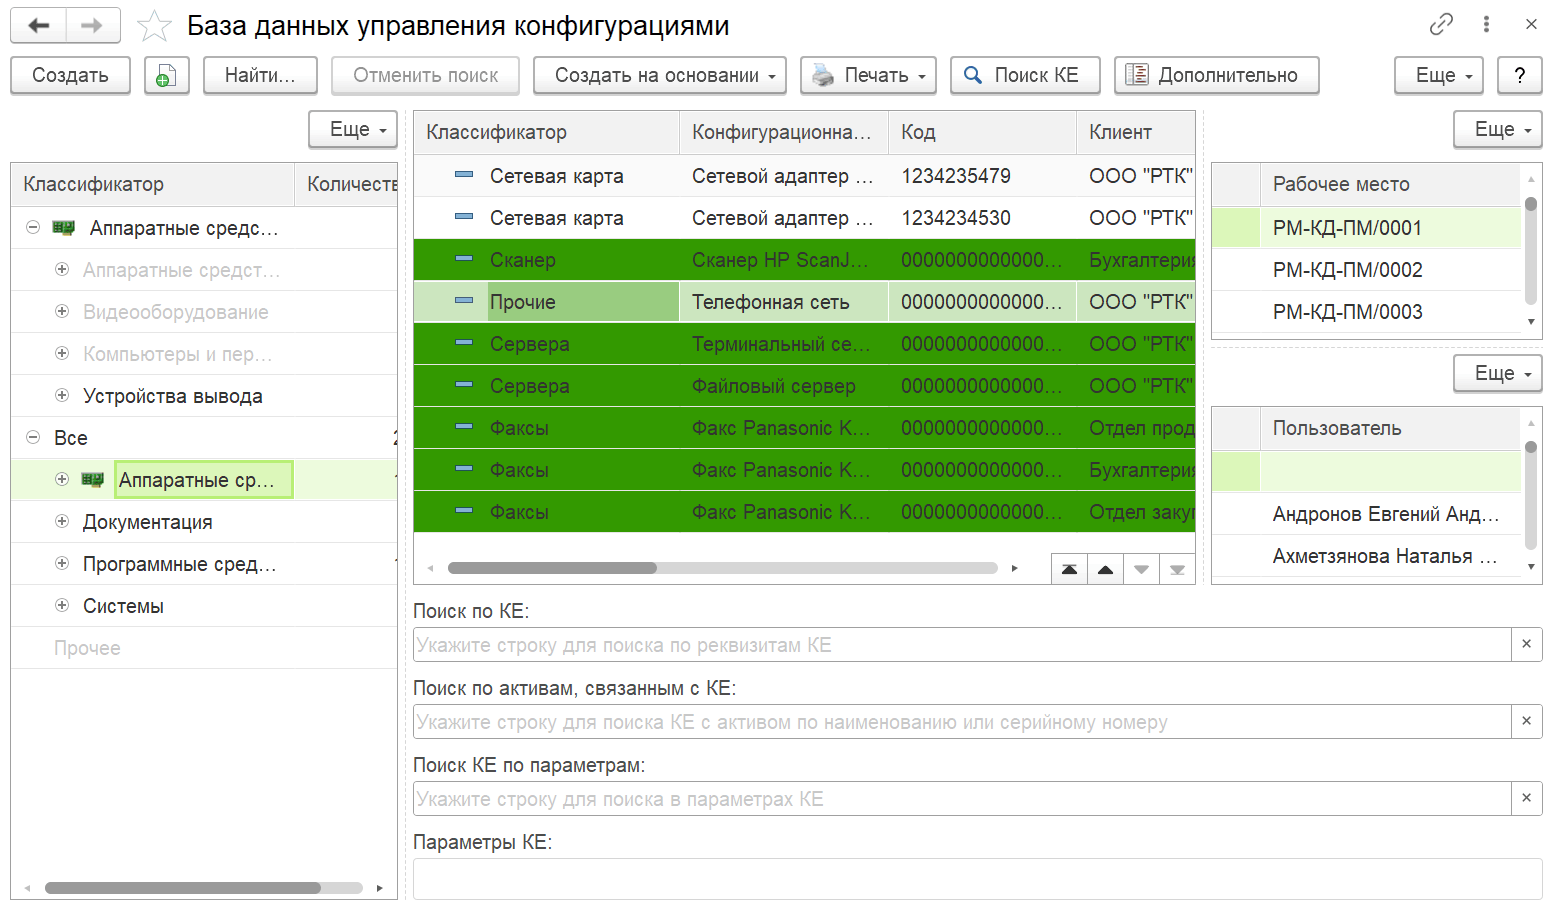1562x914 pixels.
Task: Click dash icon of the first Сетевая карта row
Action: pos(464,175)
